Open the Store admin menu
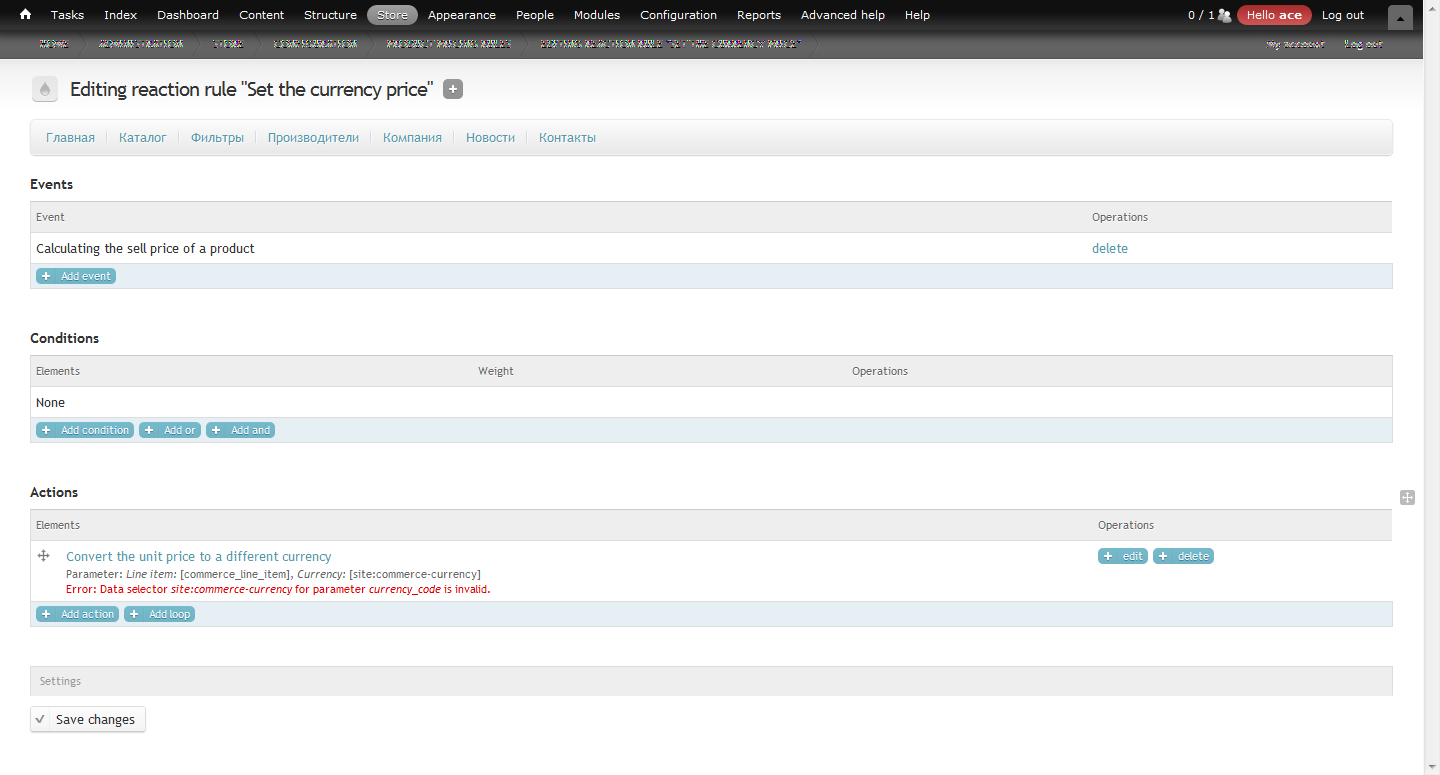Screen dimensions: 1440x775 pos(392,15)
